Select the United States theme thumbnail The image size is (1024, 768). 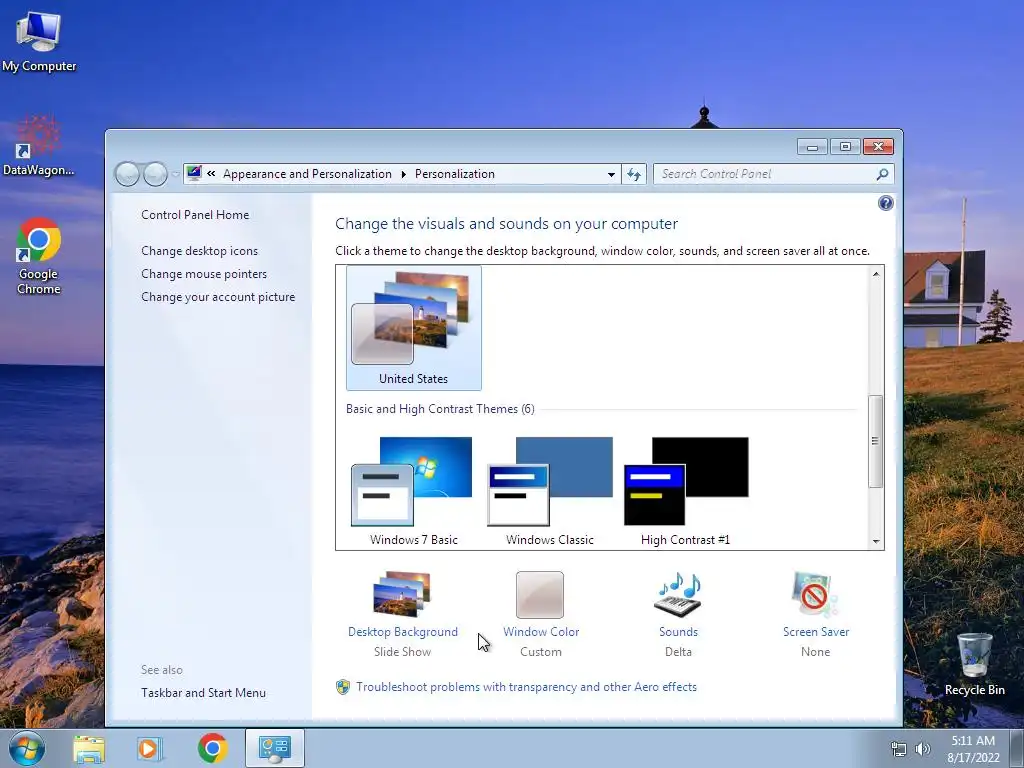413,327
